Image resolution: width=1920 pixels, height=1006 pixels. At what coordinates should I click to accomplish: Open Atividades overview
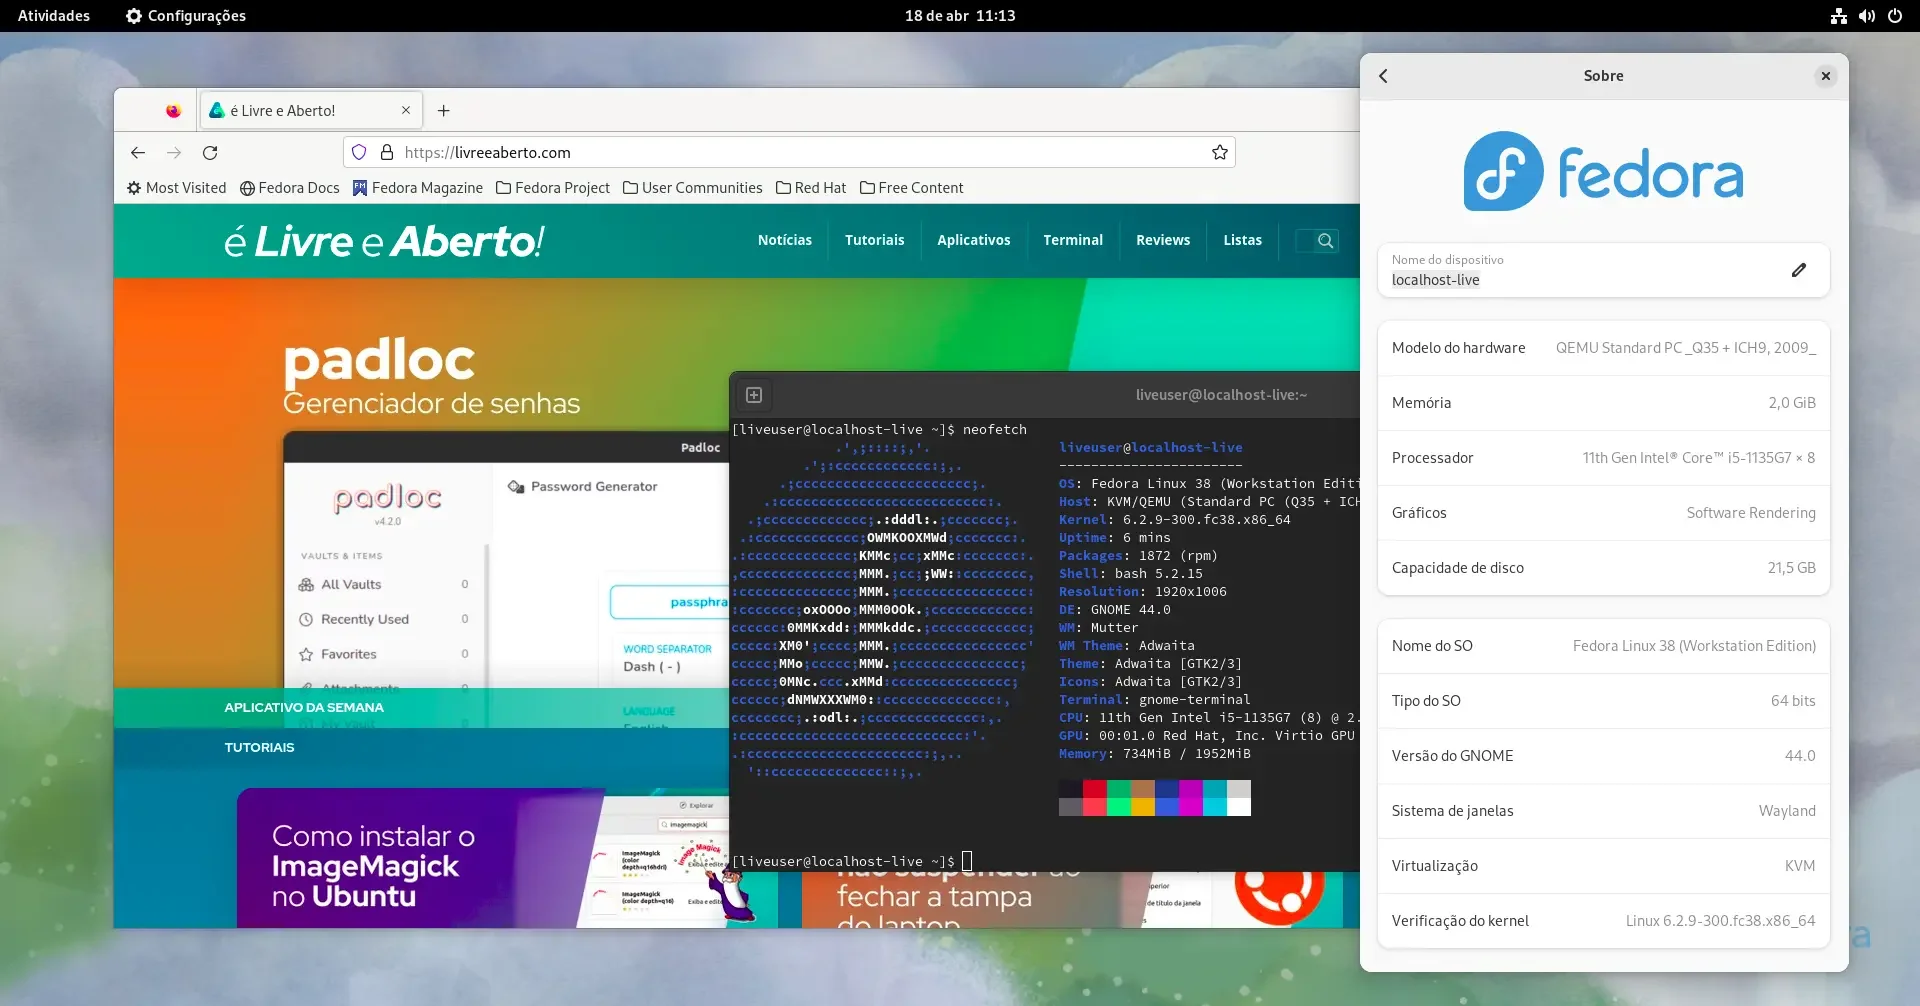point(54,16)
